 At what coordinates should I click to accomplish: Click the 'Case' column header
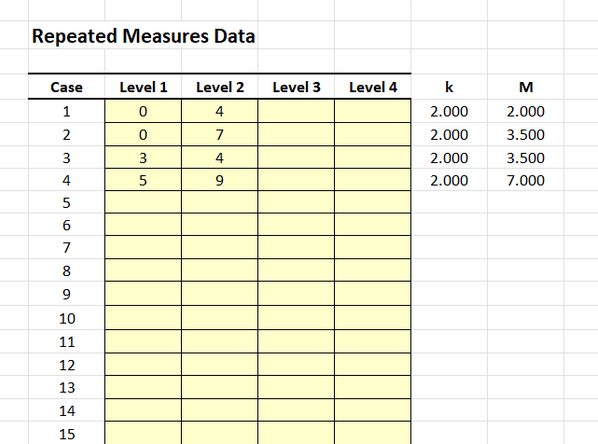66,87
